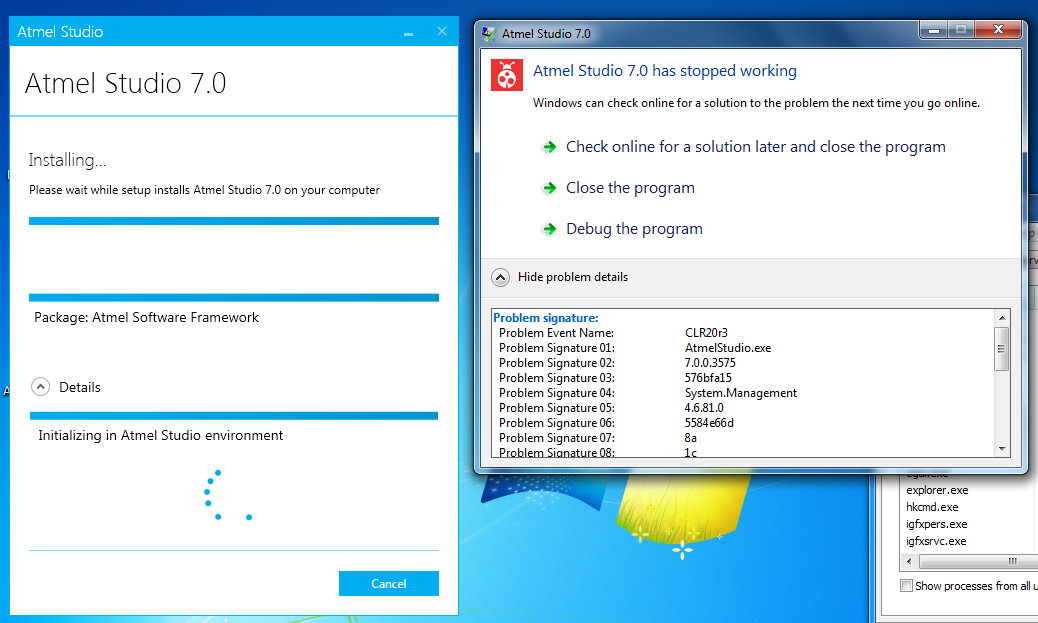Choose Check online for a solution later
This screenshot has width=1038, height=623.
(x=755, y=147)
